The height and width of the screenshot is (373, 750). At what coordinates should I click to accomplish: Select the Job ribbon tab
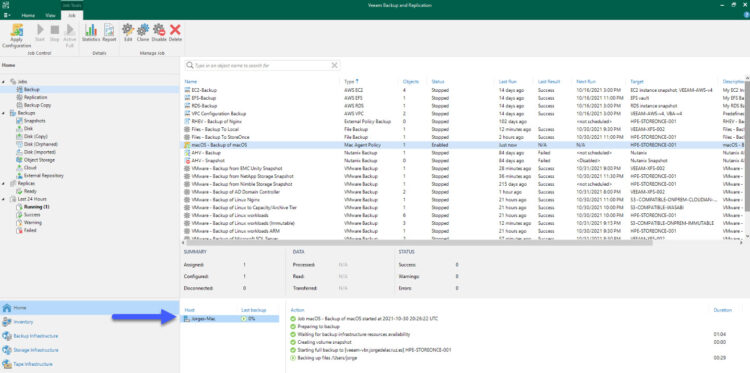tap(72, 15)
